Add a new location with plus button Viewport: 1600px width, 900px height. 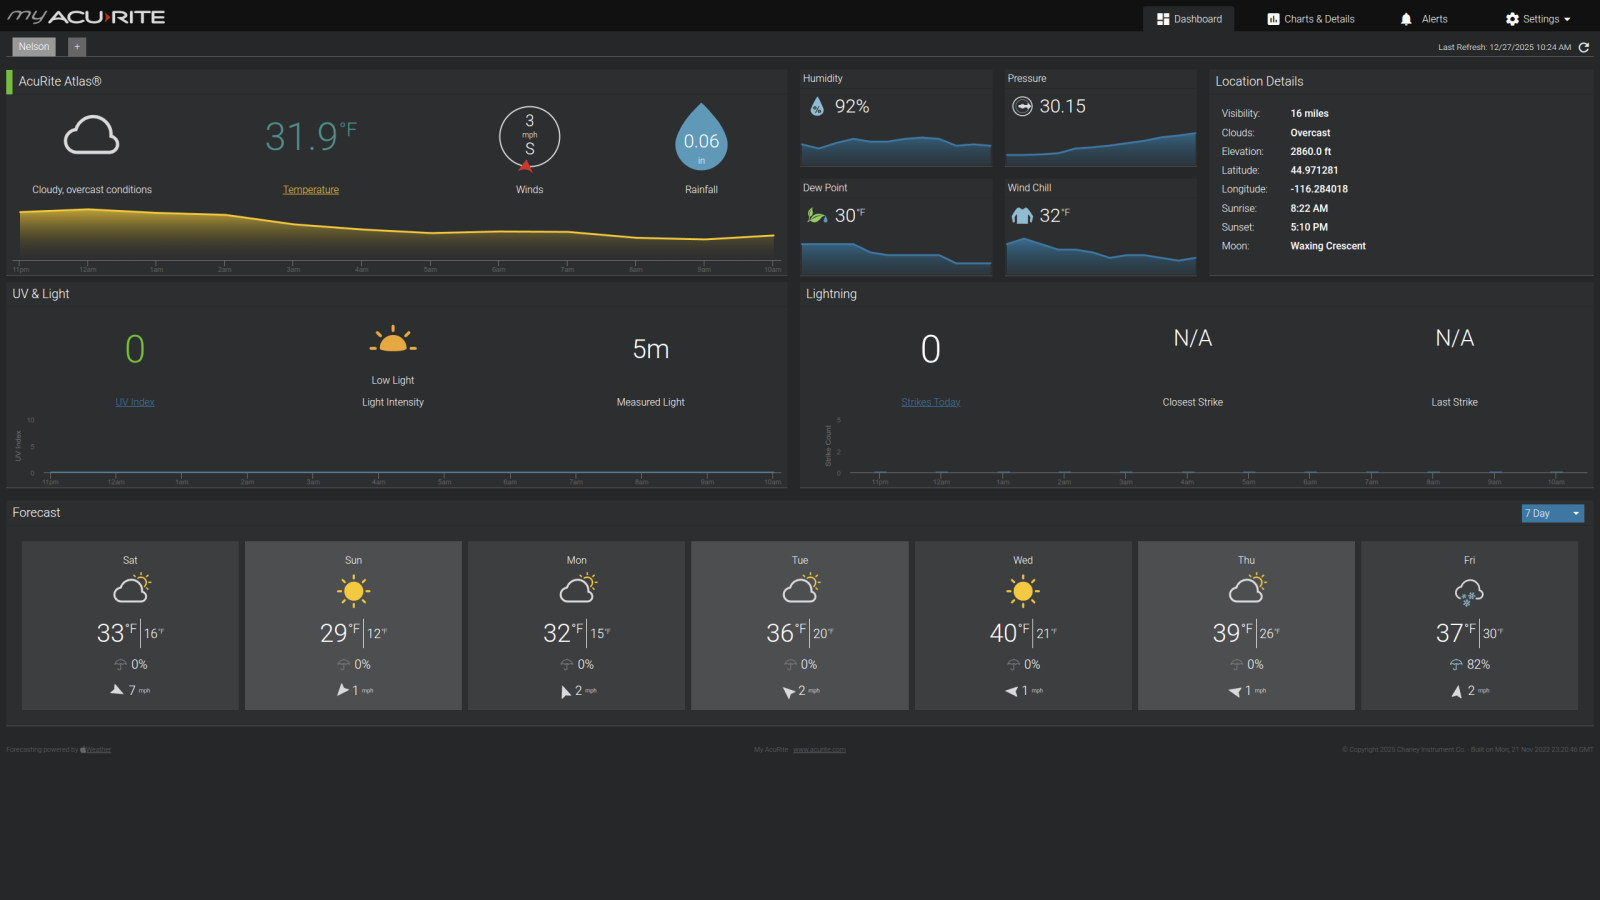(77, 47)
